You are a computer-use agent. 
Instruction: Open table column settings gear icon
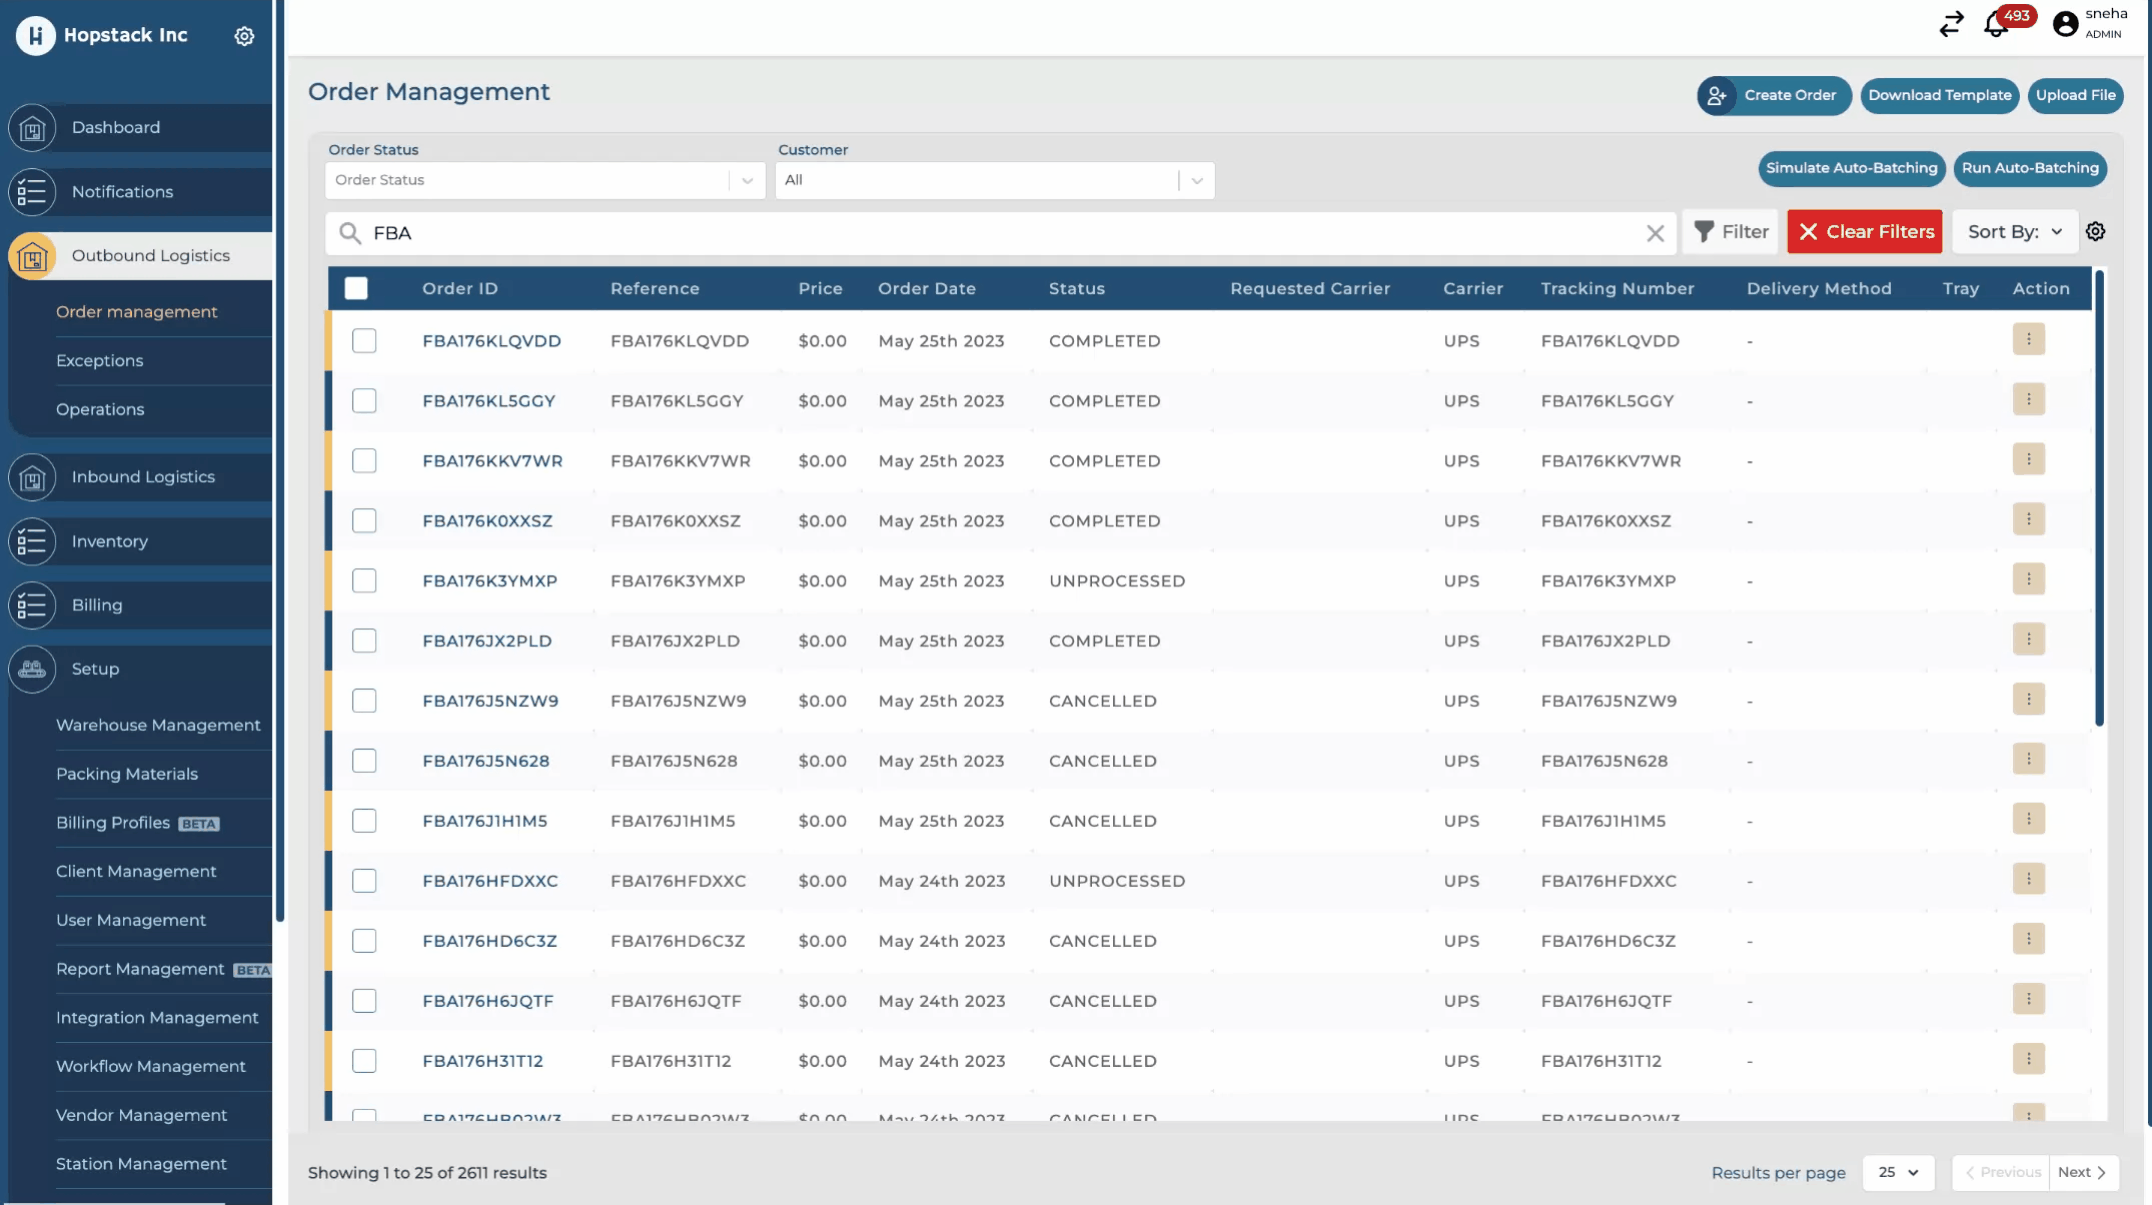tap(2096, 232)
